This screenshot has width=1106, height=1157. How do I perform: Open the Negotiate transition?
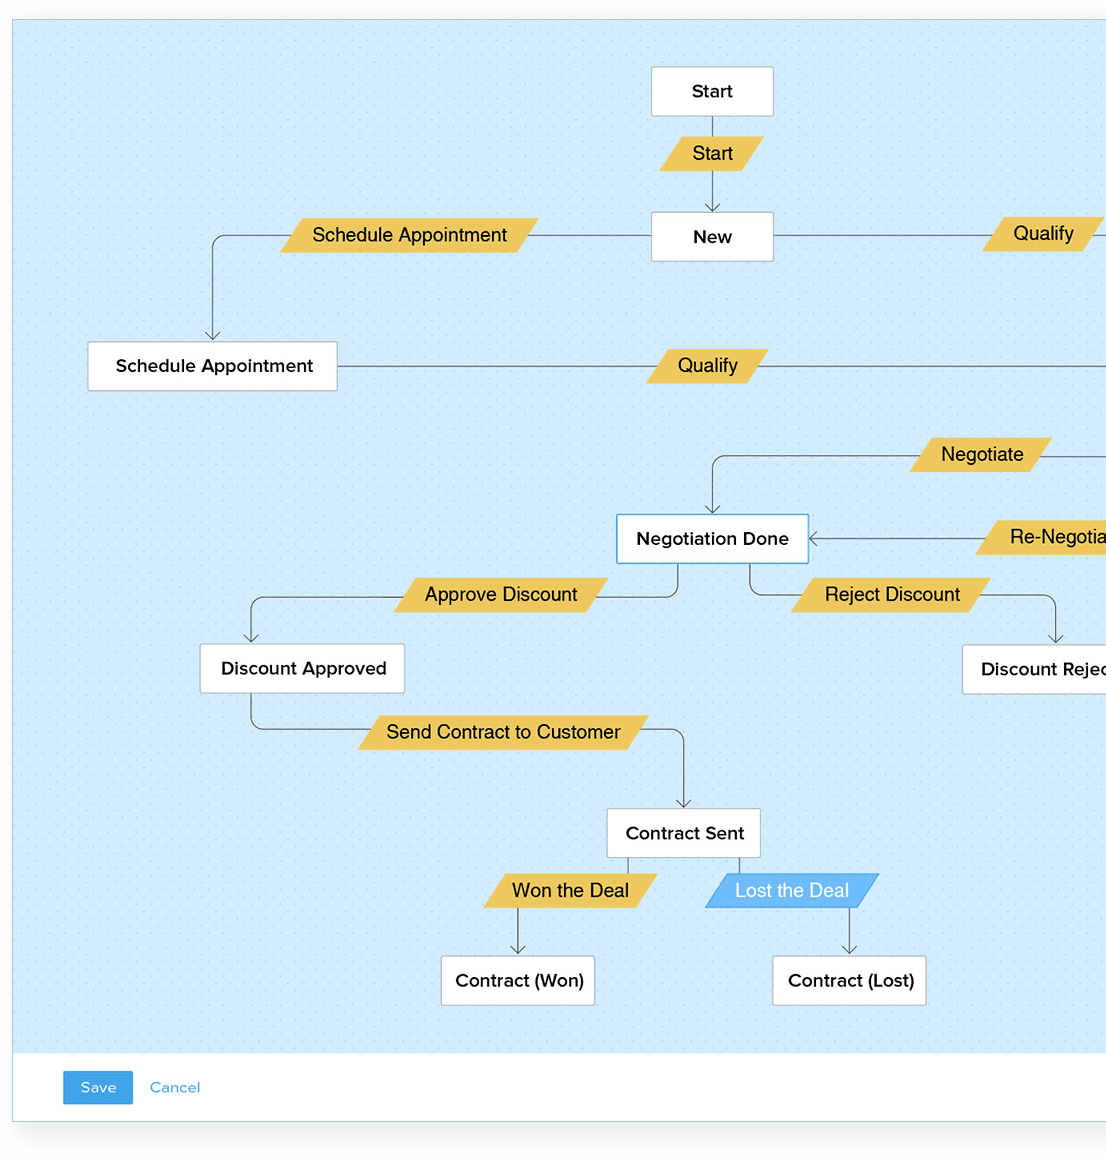981,455
